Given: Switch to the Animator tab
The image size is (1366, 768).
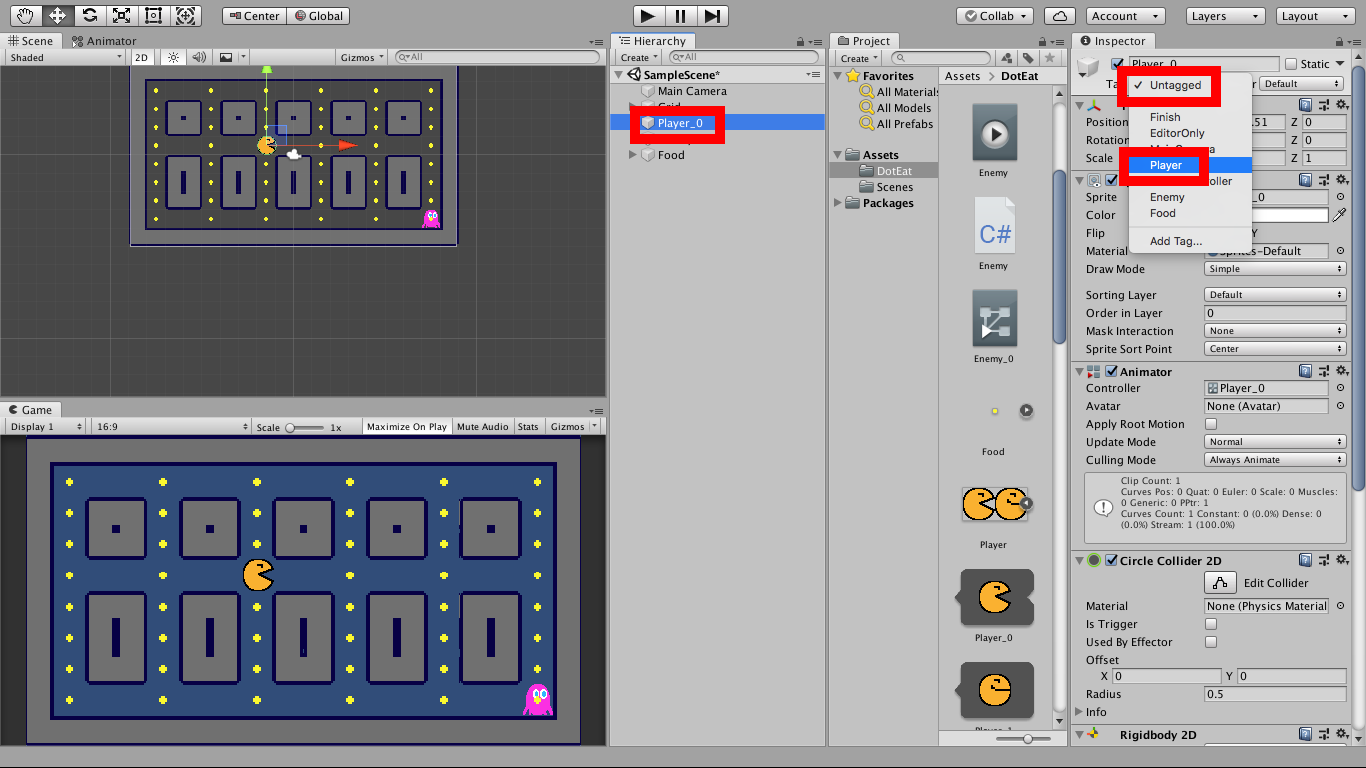Looking at the screenshot, I should coord(103,41).
